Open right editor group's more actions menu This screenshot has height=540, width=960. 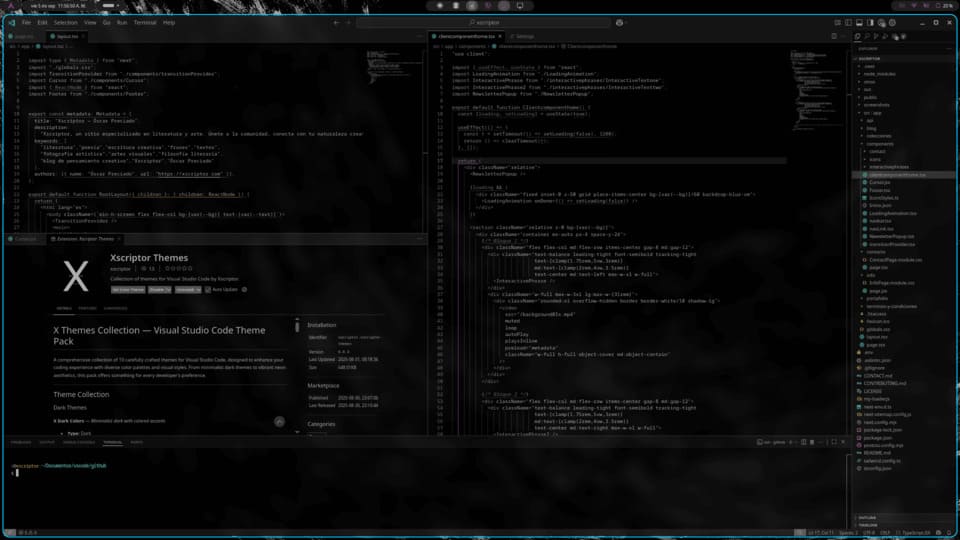pyautogui.click(x=844, y=36)
